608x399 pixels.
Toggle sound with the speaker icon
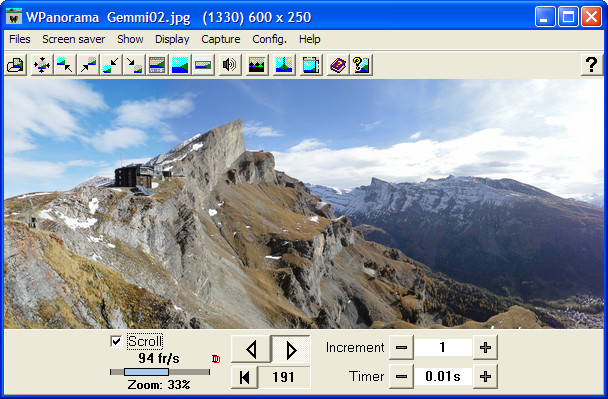[230, 64]
